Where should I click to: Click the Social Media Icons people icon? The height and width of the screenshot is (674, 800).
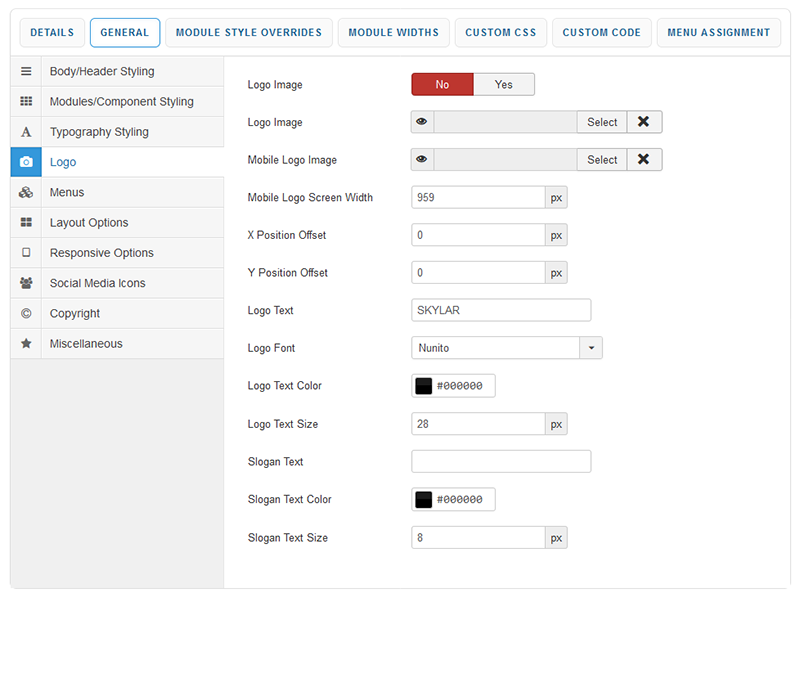pos(26,283)
